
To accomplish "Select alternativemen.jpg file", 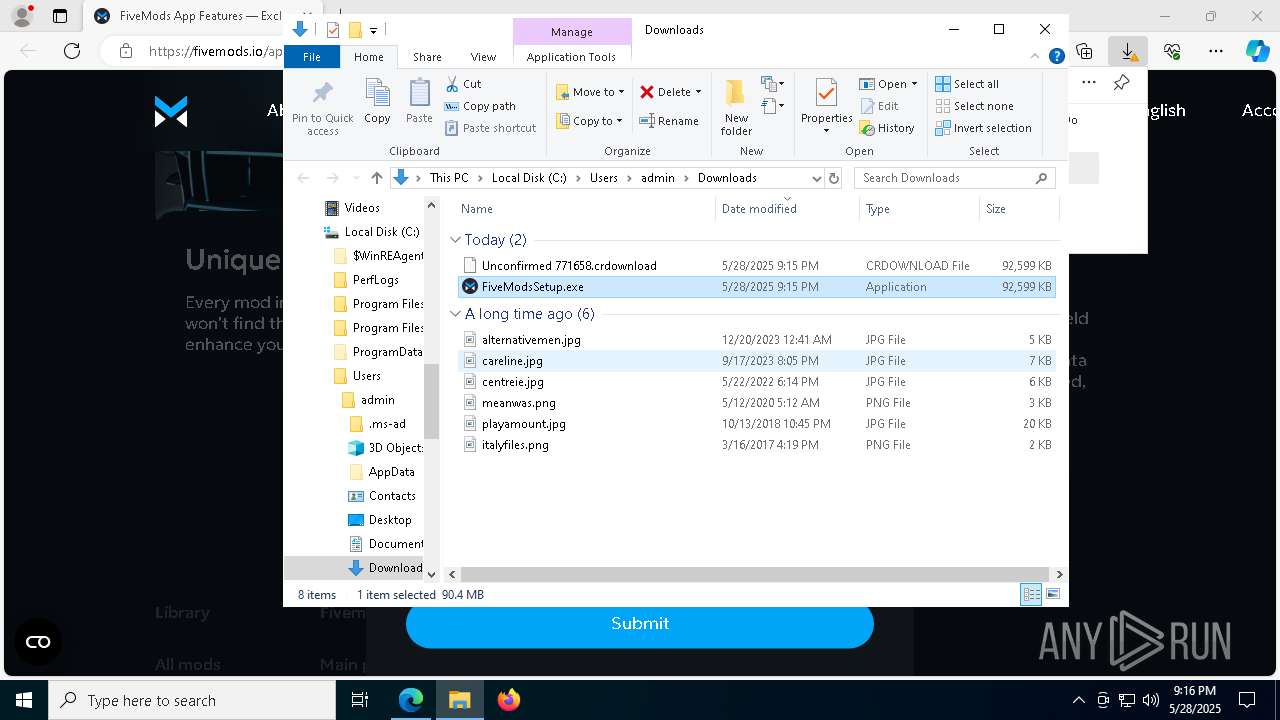I will pyautogui.click(x=756, y=340).
